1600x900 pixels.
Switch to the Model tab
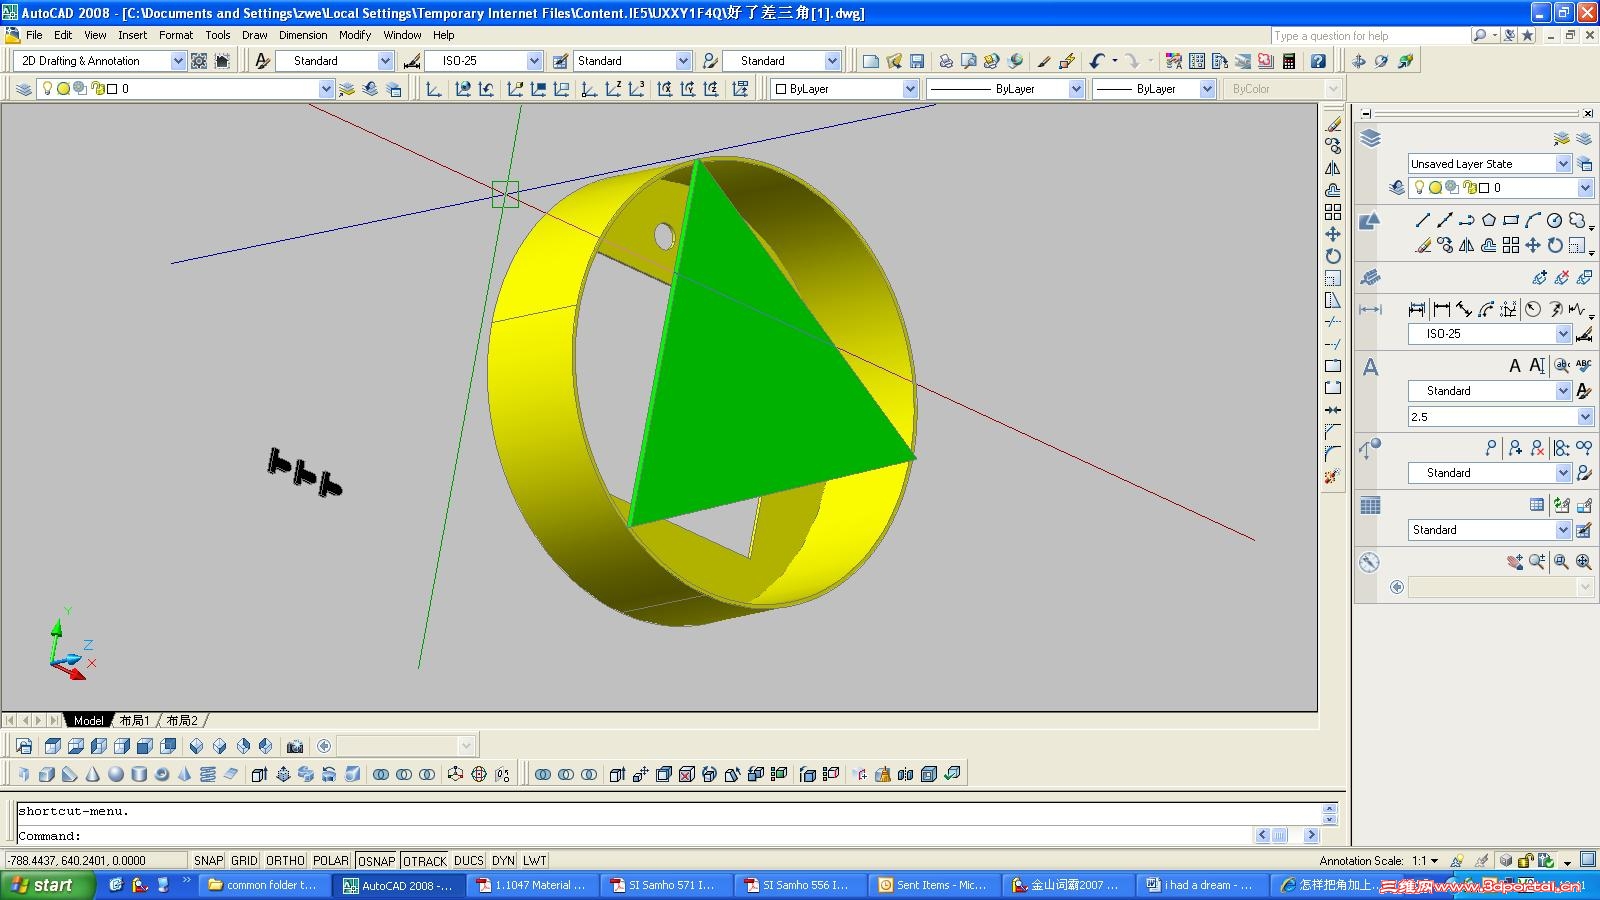click(88, 721)
